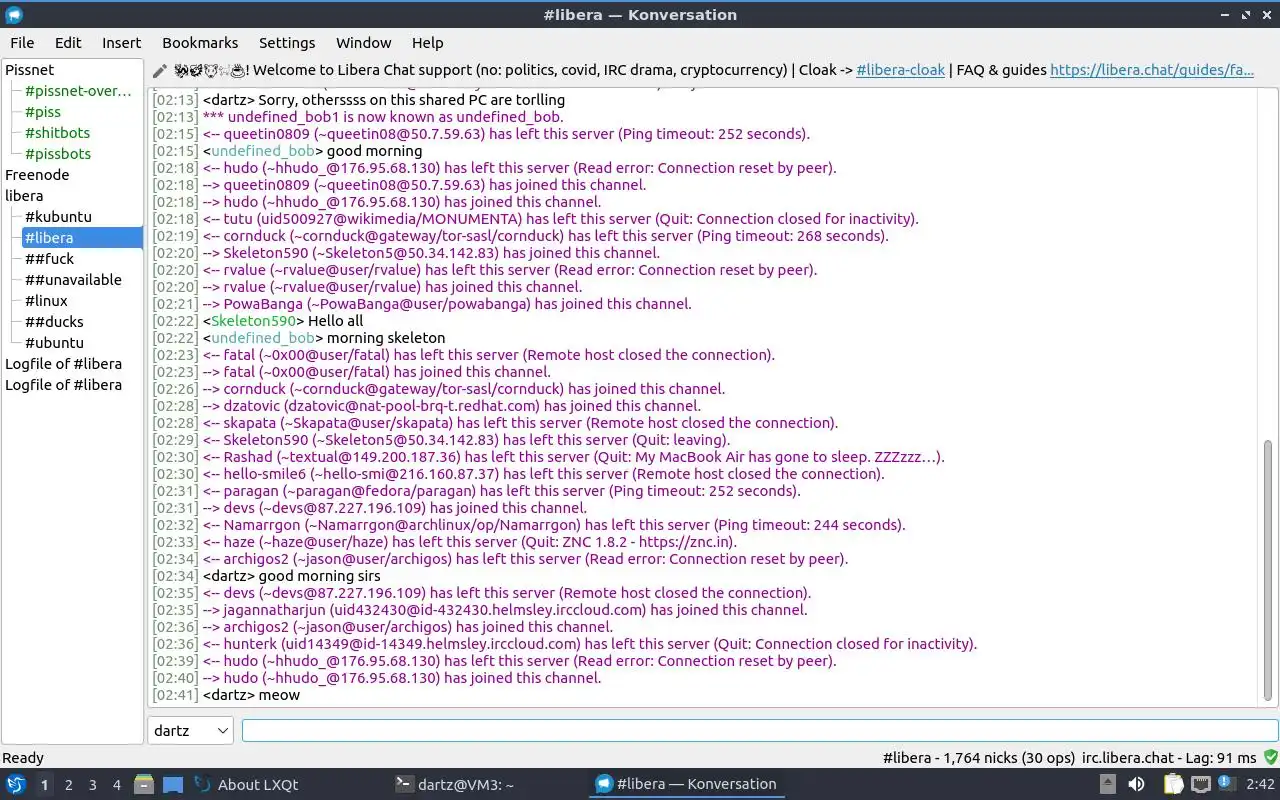The image size is (1280, 800).
Task: Open the Window menu
Action: [x=363, y=43]
